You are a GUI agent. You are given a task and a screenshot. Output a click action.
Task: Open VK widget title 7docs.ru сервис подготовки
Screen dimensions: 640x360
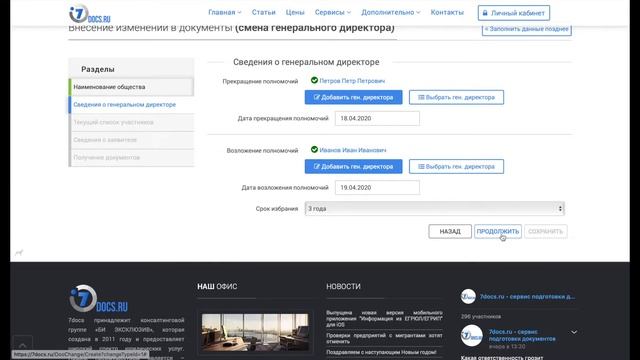[527, 297]
